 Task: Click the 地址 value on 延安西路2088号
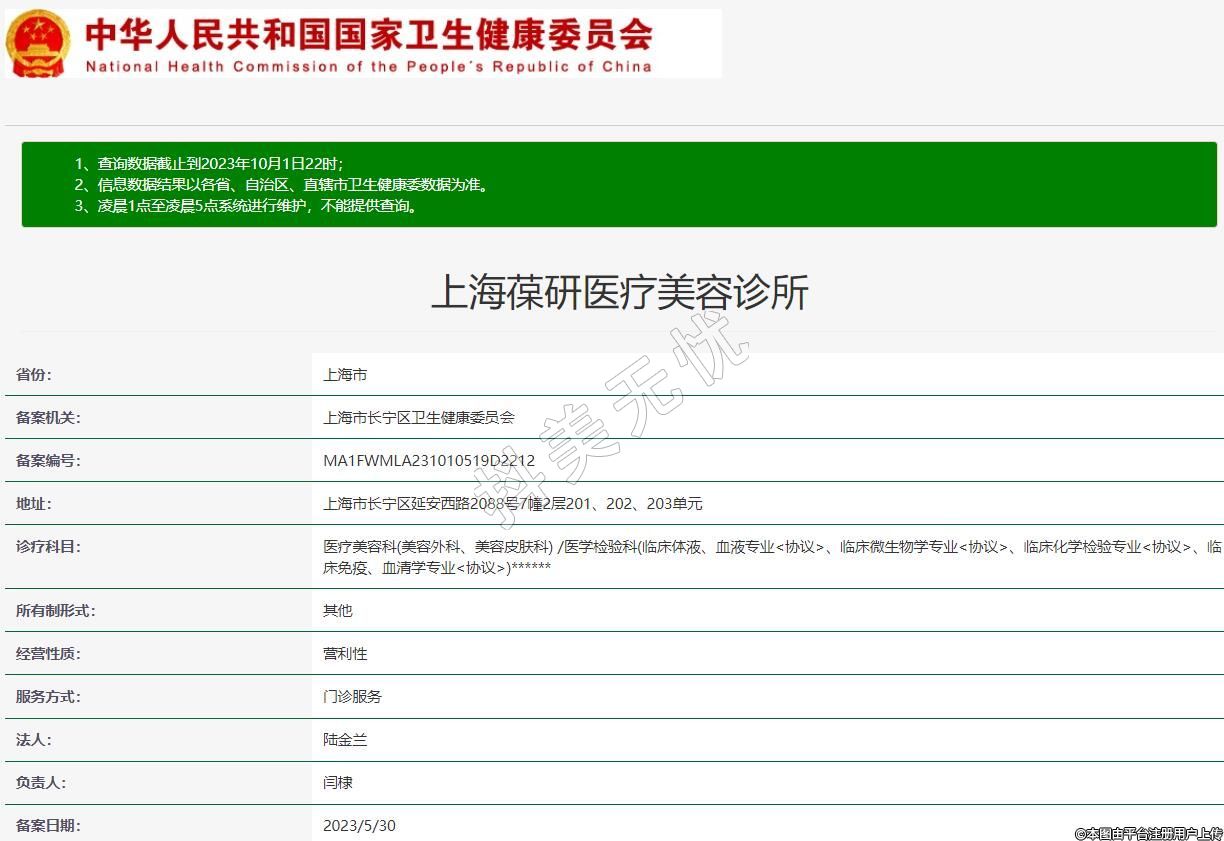(x=512, y=504)
